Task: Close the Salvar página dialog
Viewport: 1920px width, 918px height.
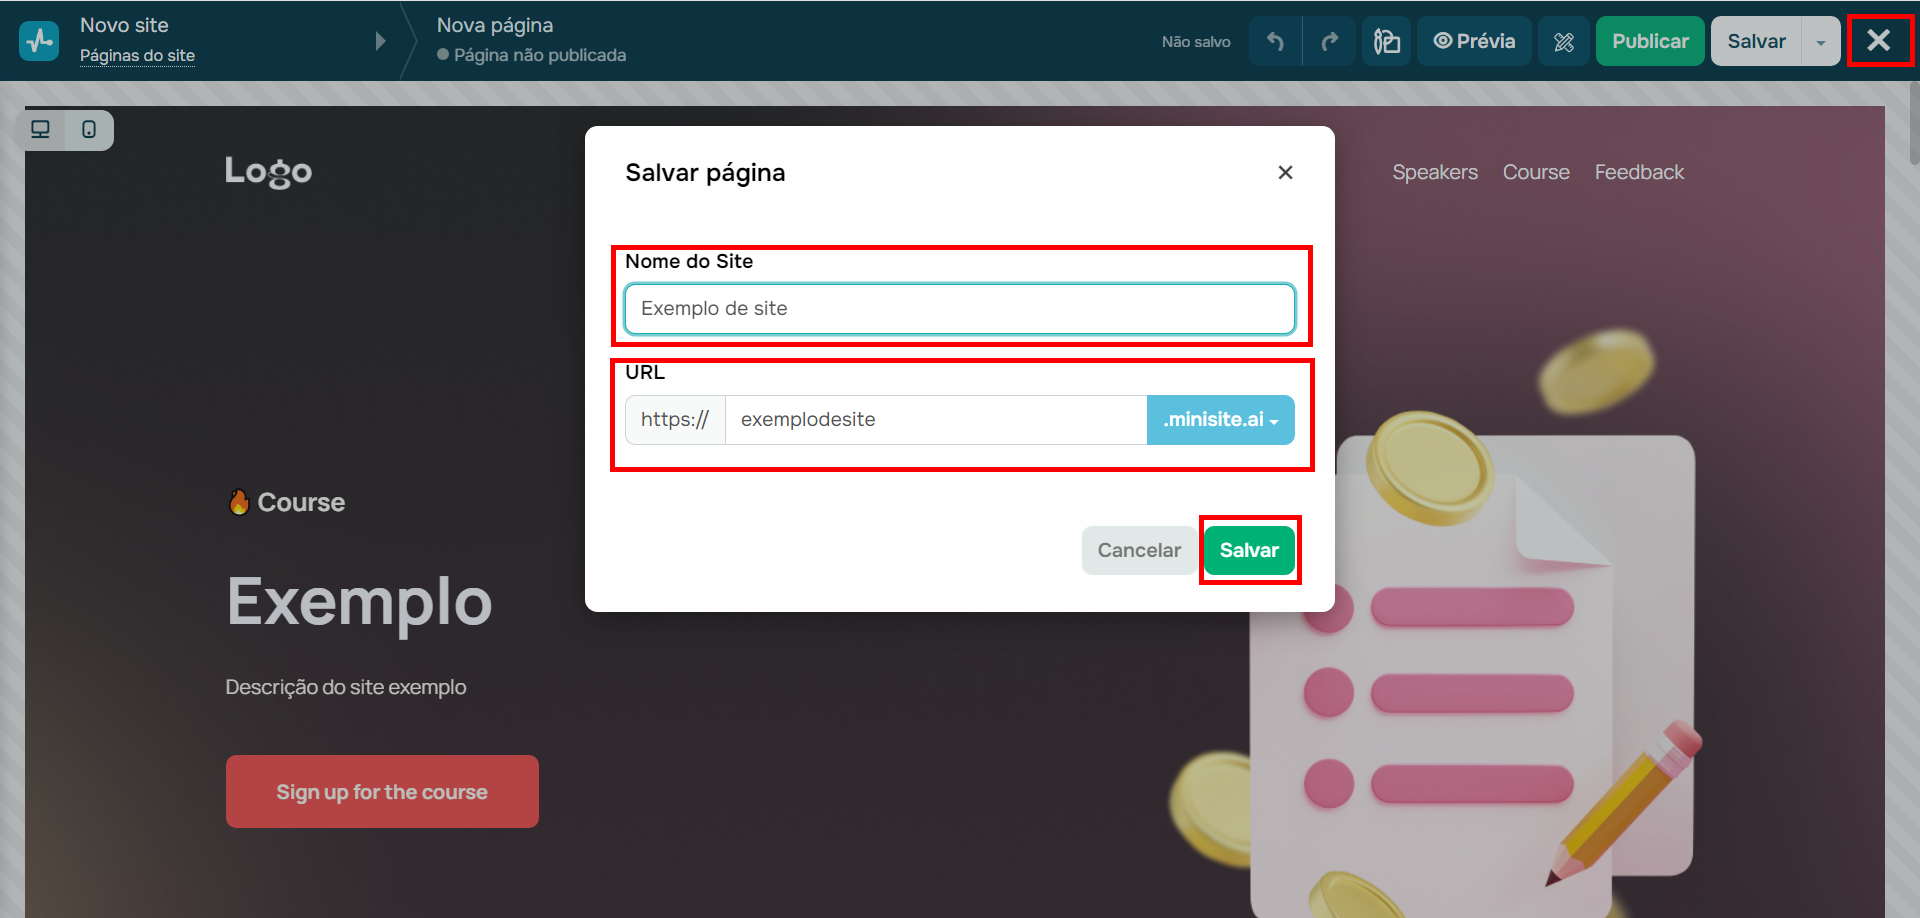Action: coord(1285,173)
